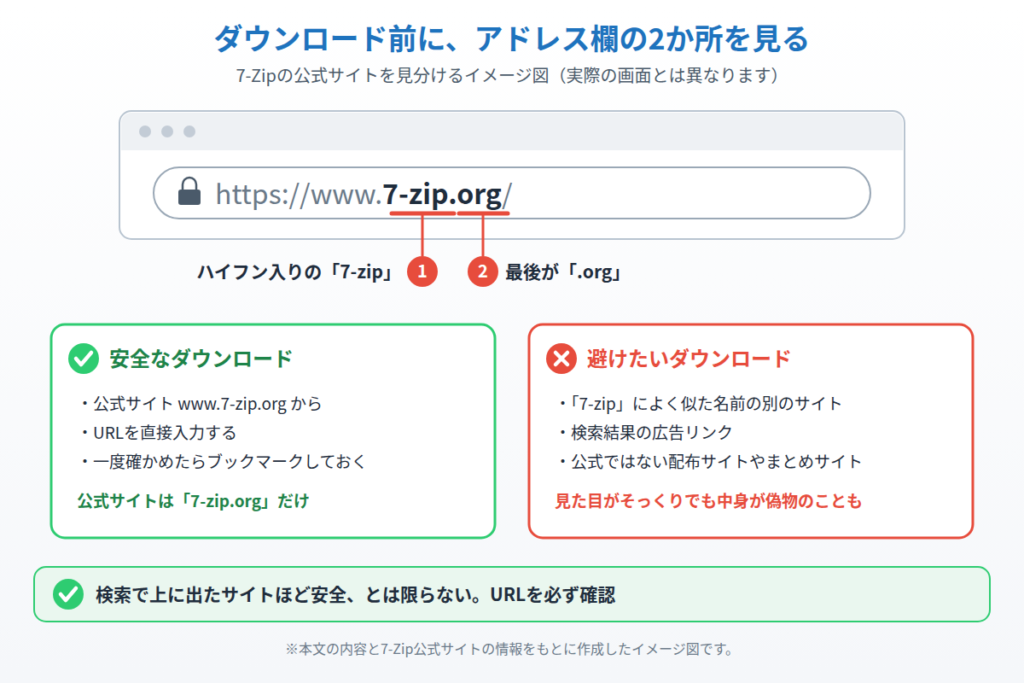Click the padlock icon in the address bar
The height and width of the screenshot is (683, 1024).
click(189, 191)
